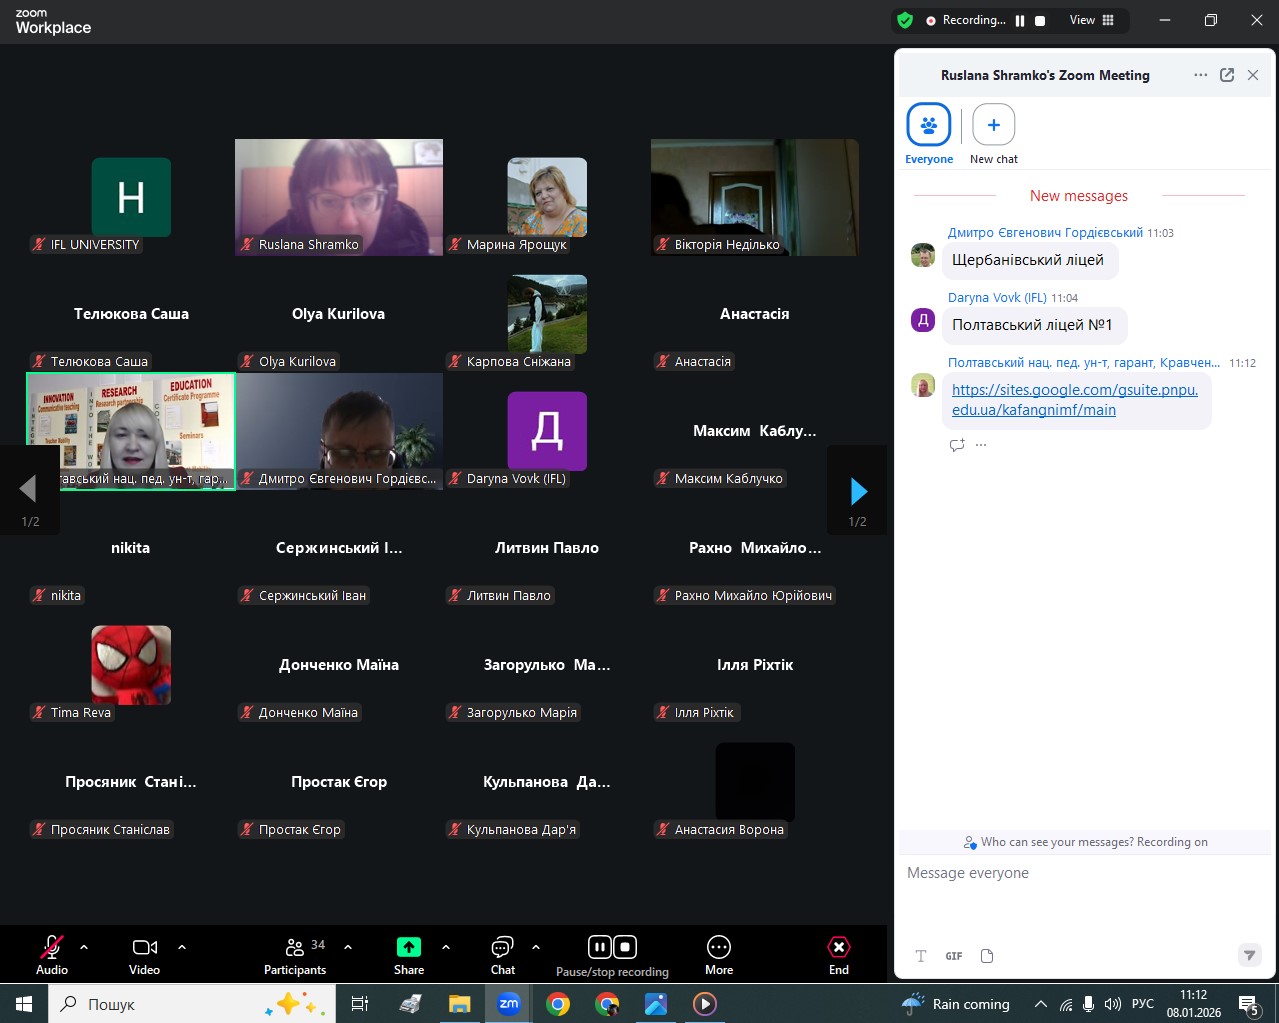
Task: Unmute the microphone with Audio button
Action: coord(52,955)
